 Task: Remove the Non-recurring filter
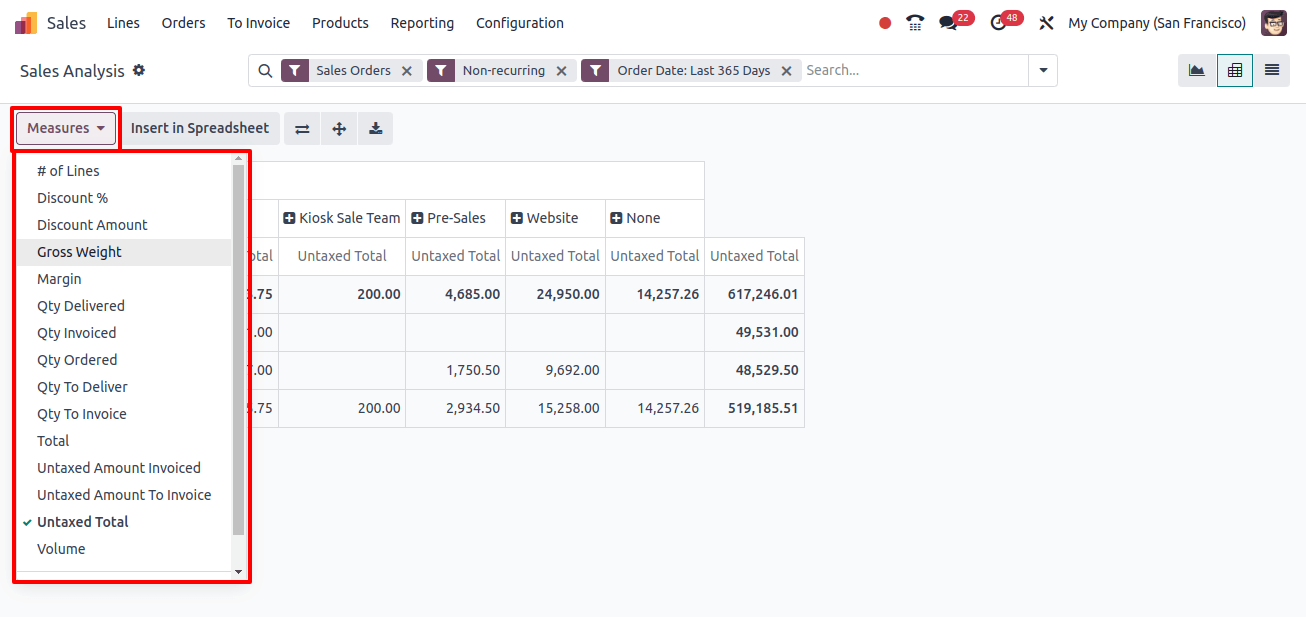[x=561, y=71]
